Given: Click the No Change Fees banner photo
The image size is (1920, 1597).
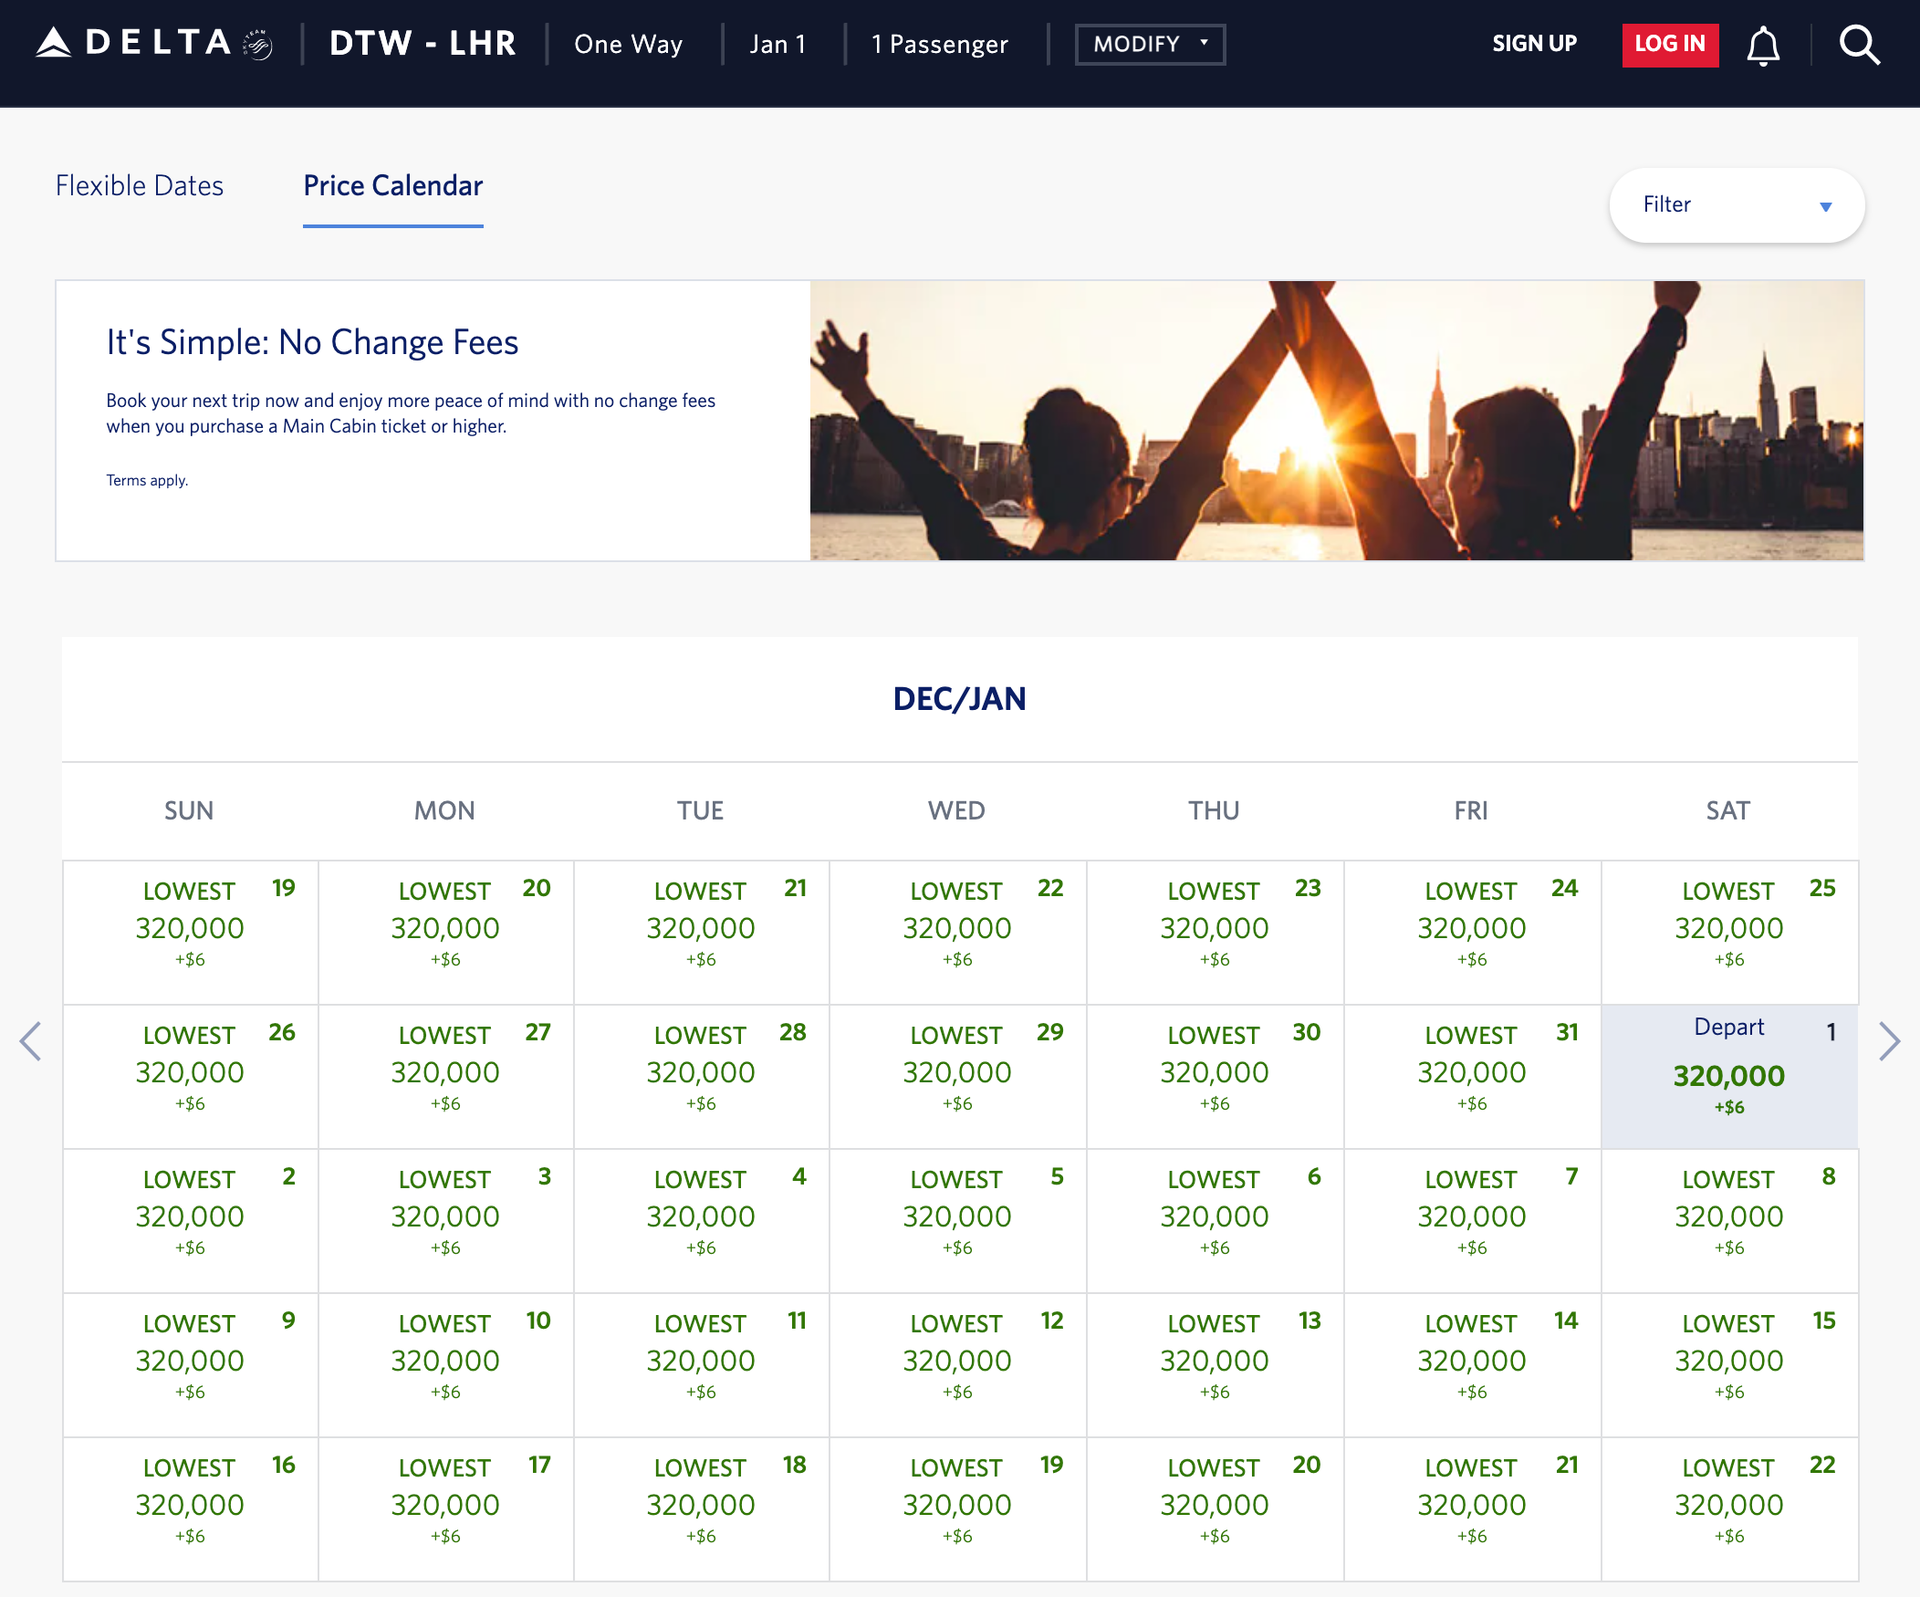Looking at the screenshot, I should 1336,420.
